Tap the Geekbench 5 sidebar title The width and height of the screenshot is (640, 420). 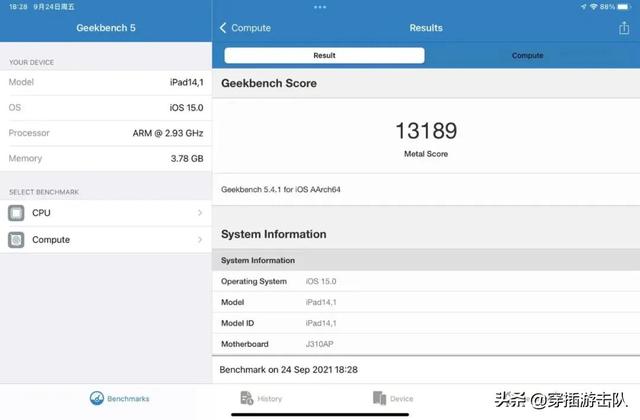(106, 28)
